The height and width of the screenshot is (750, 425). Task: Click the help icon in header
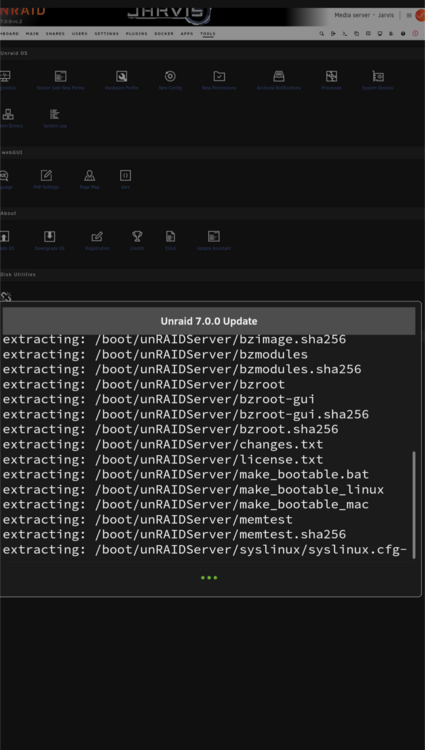click(x=403, y=33)
